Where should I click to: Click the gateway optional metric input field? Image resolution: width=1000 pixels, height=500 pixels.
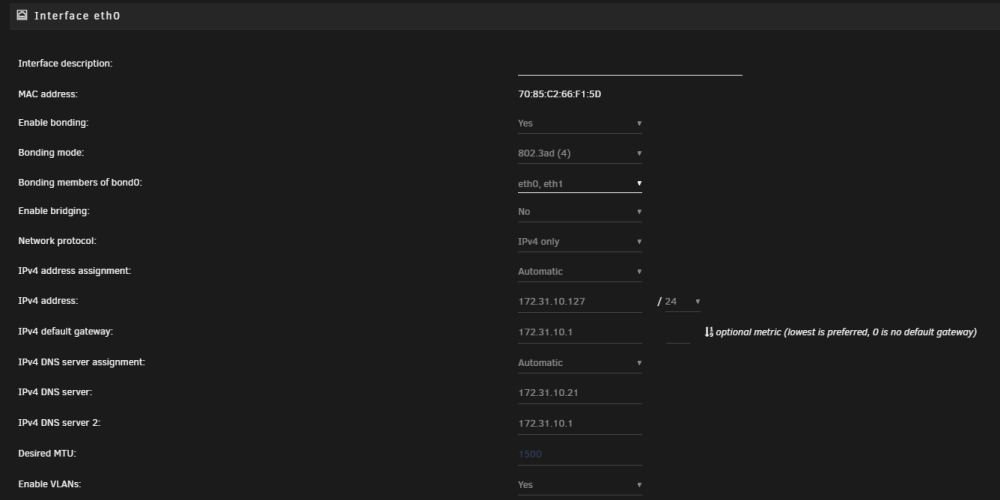pos(678,333)
